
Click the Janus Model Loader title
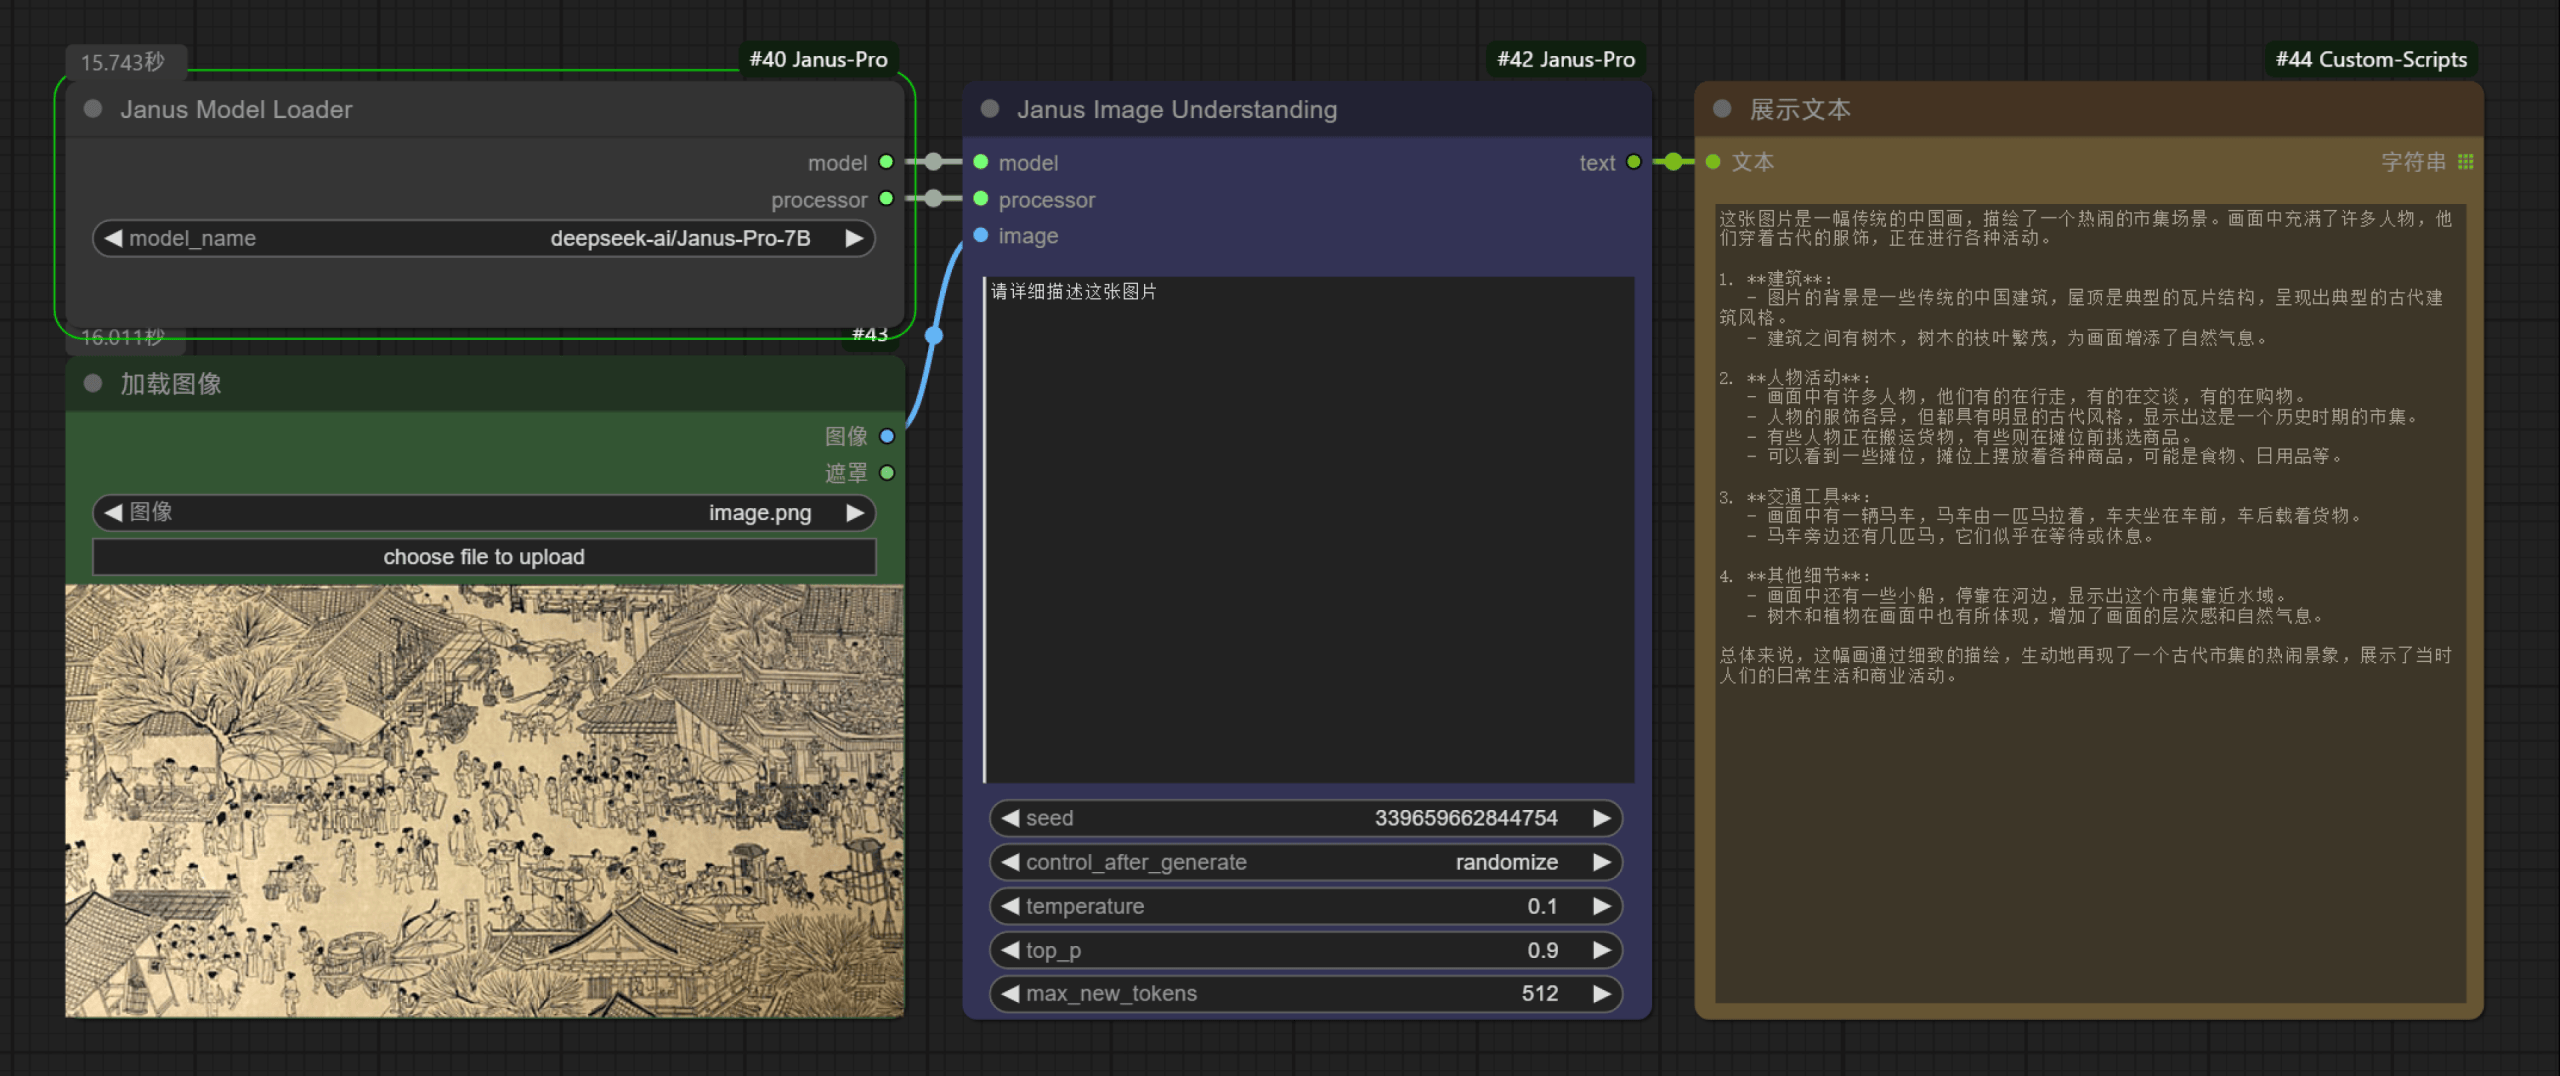pos(236,109)
